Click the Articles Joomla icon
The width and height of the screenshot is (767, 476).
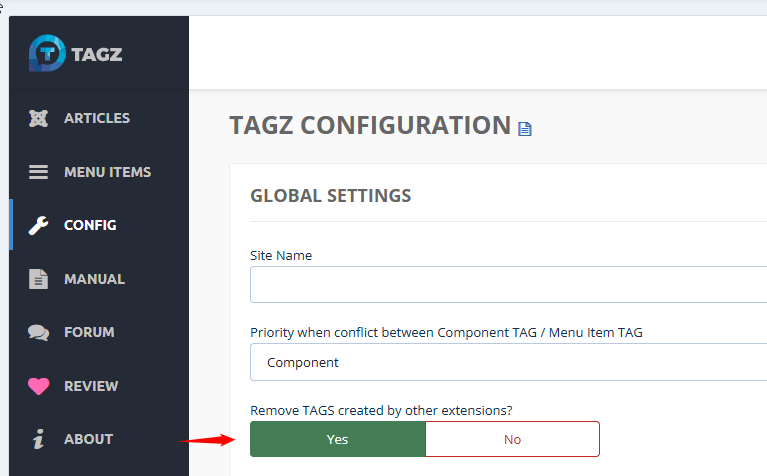tap(39, 118)
